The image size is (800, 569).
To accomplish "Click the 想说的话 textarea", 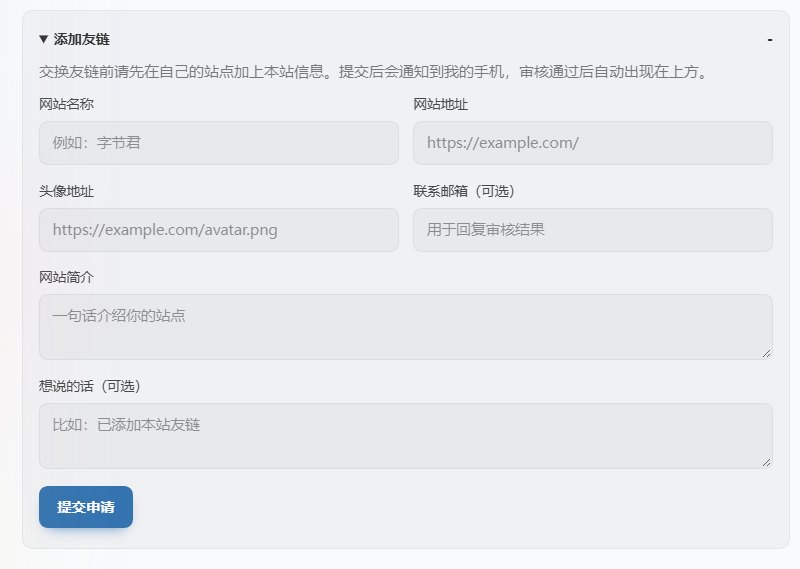I will 406,436.
